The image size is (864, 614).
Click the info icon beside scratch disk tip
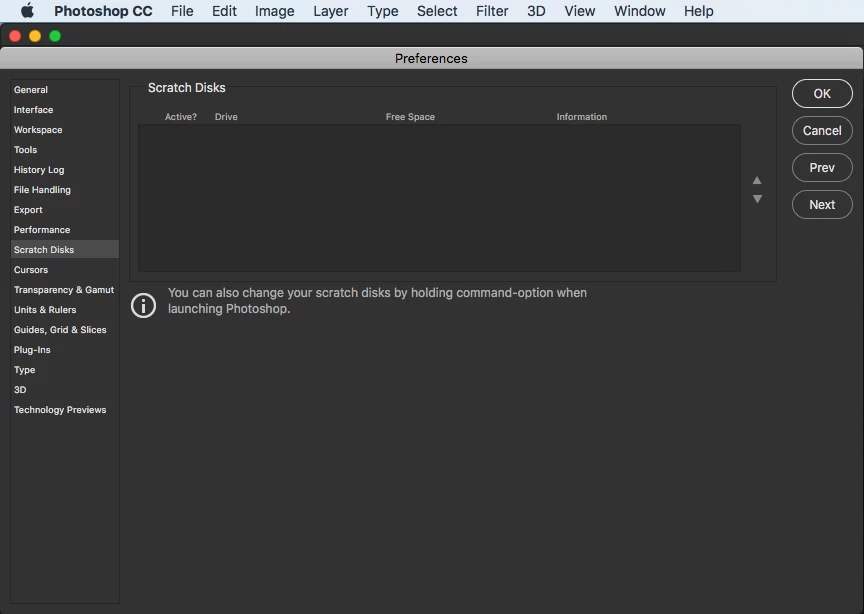143,305
